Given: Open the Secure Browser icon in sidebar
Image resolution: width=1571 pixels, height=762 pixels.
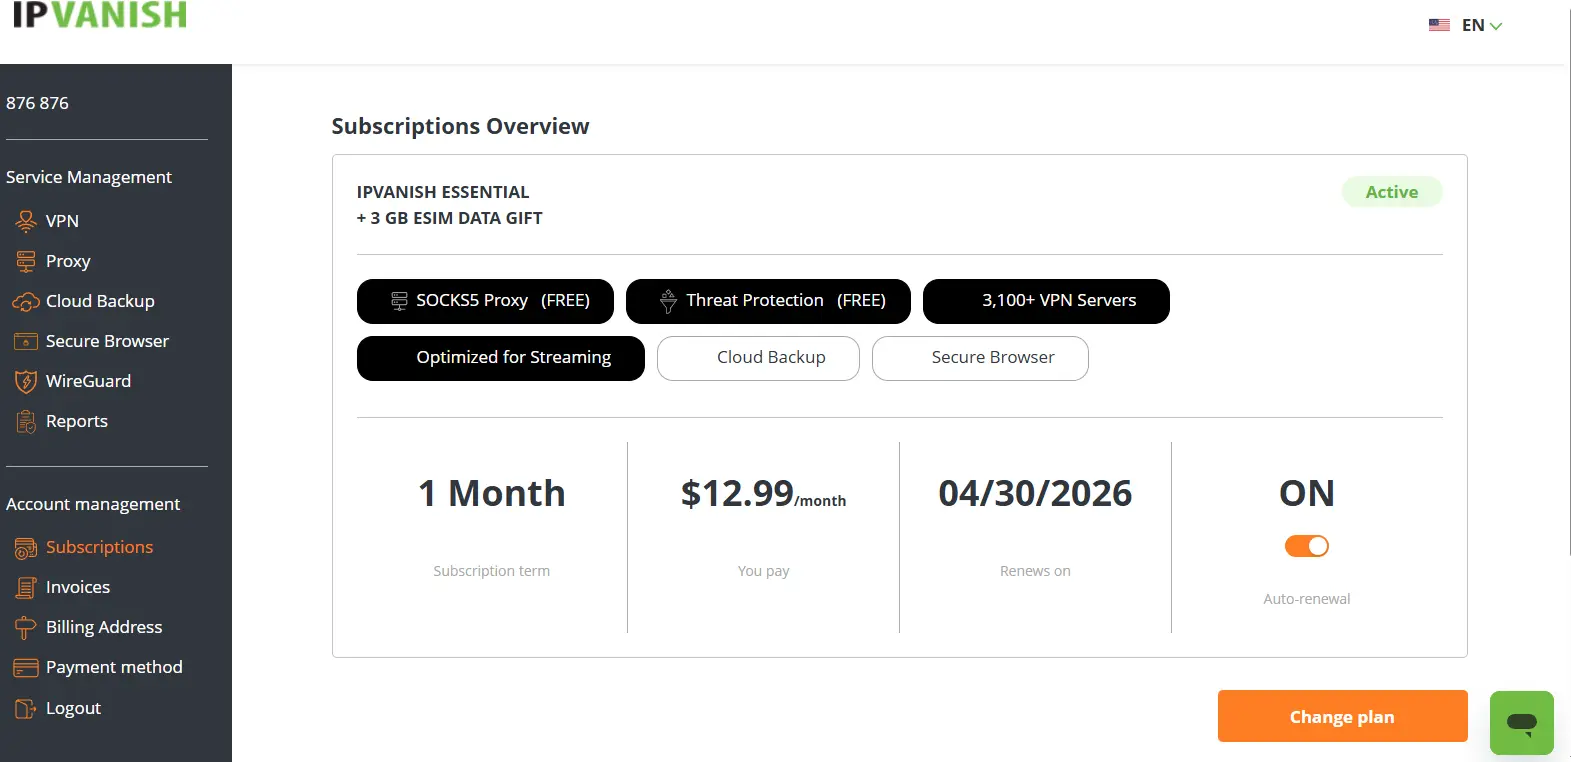Looking at the screenshot, I should coord(26,341).
